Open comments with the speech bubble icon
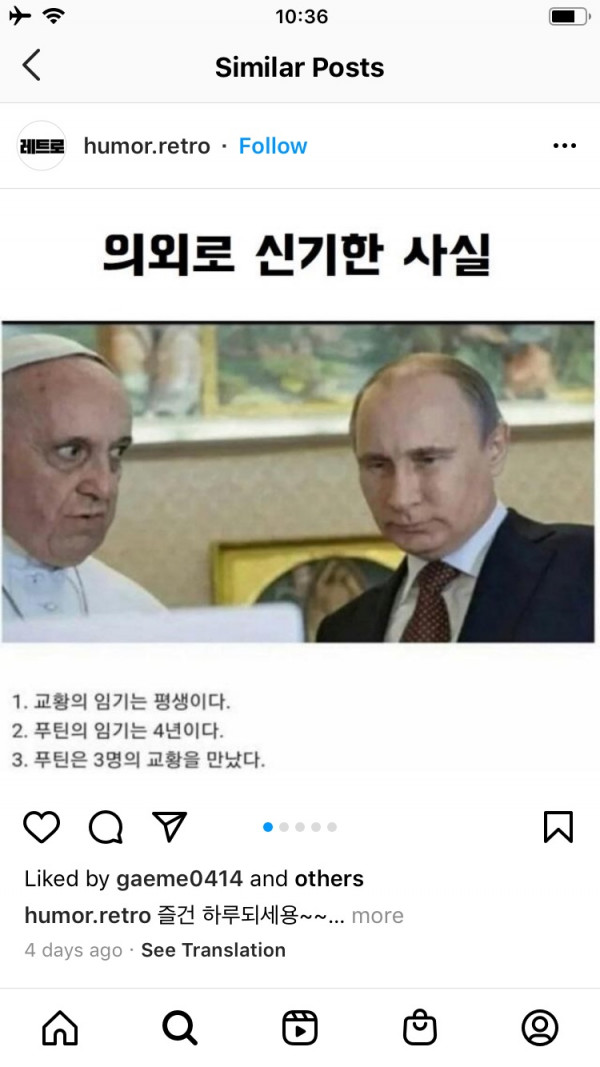 [x=106, y=827]
